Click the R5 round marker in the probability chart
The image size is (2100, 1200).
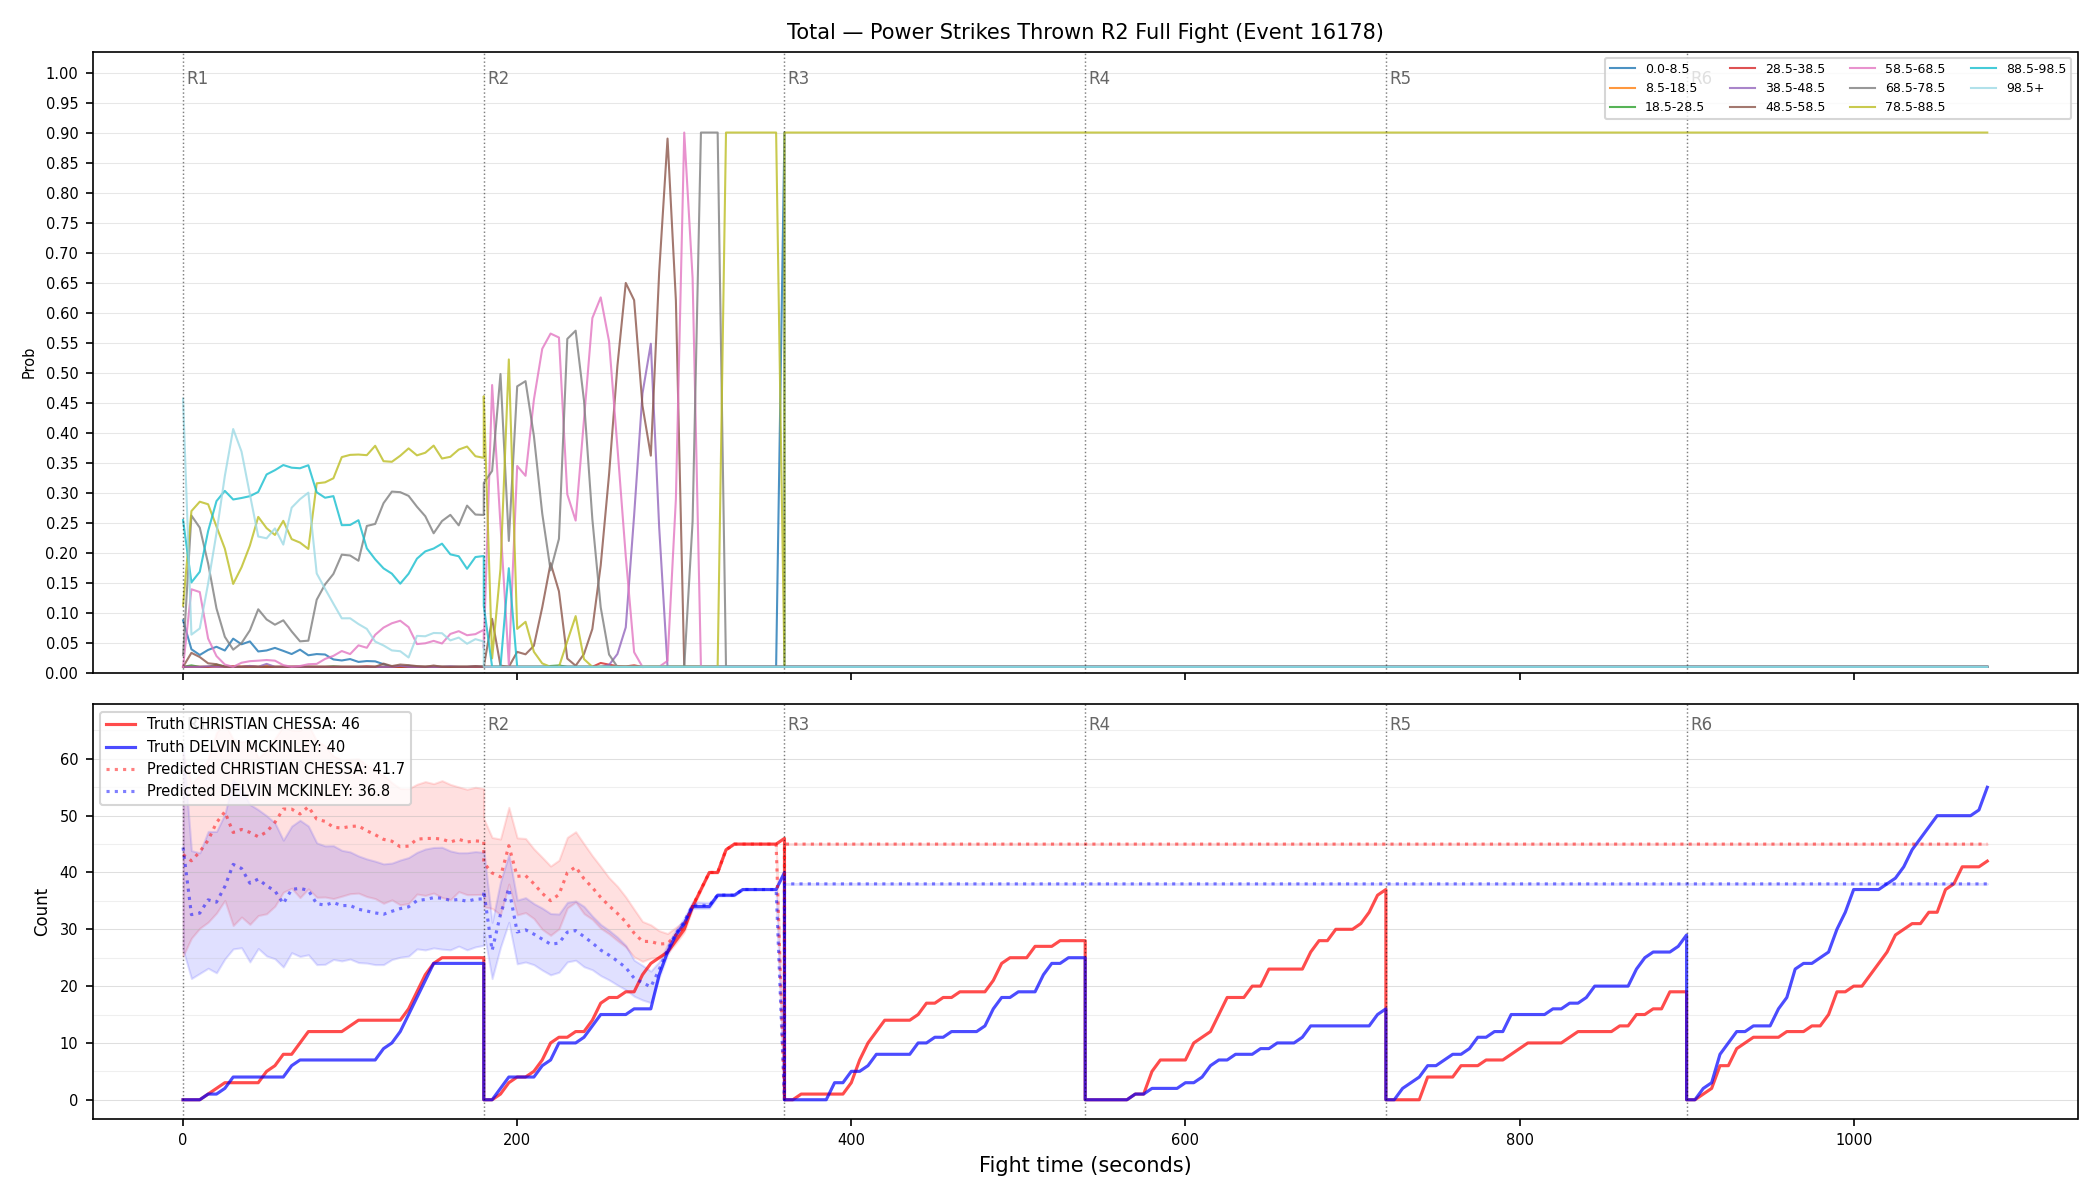click(1400, 78)
